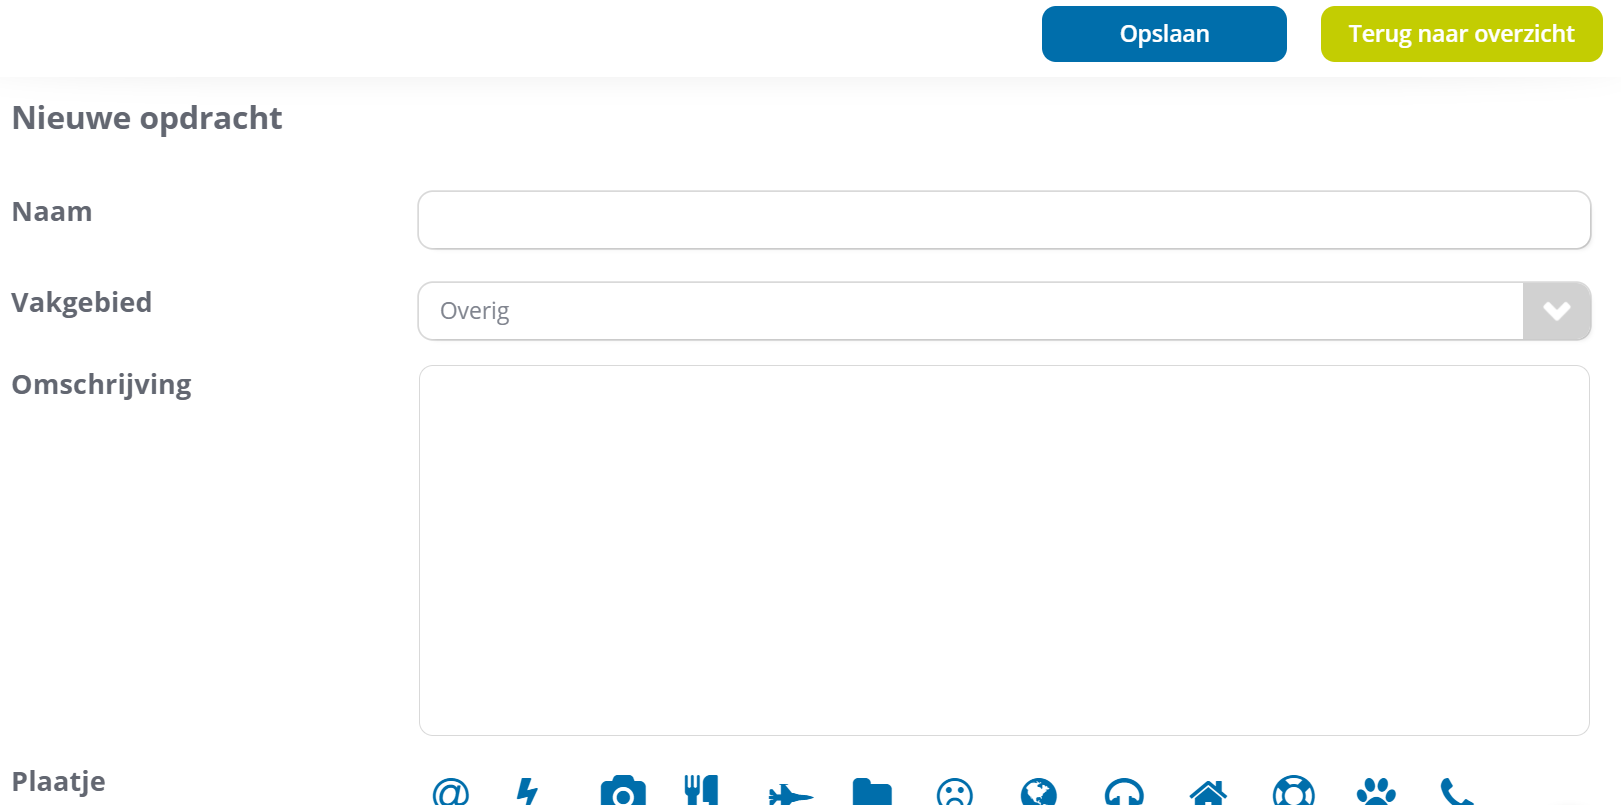
Task: Click the Naam label
Action: click(x=52, y=212)
